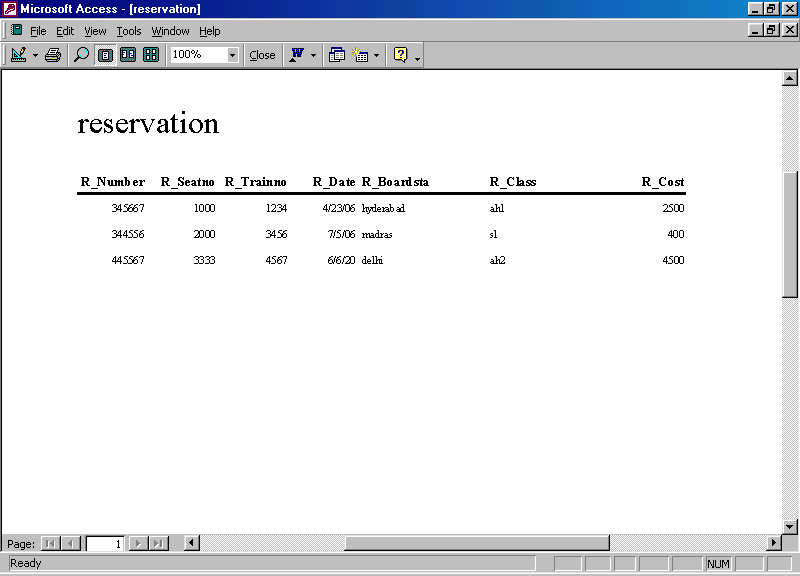Open the zoom percentage dropdown
800x576 pixels.
click(233, 55)
